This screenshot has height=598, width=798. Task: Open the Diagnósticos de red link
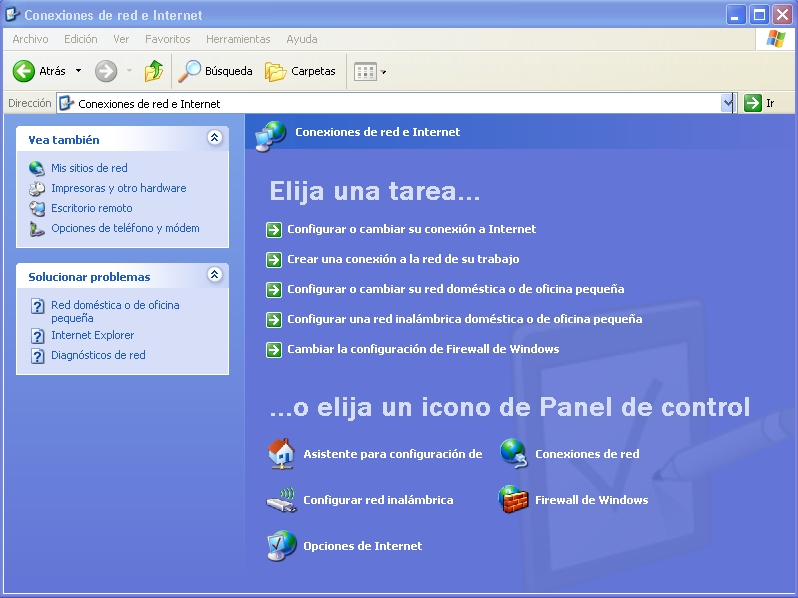(x=98, y=355)
